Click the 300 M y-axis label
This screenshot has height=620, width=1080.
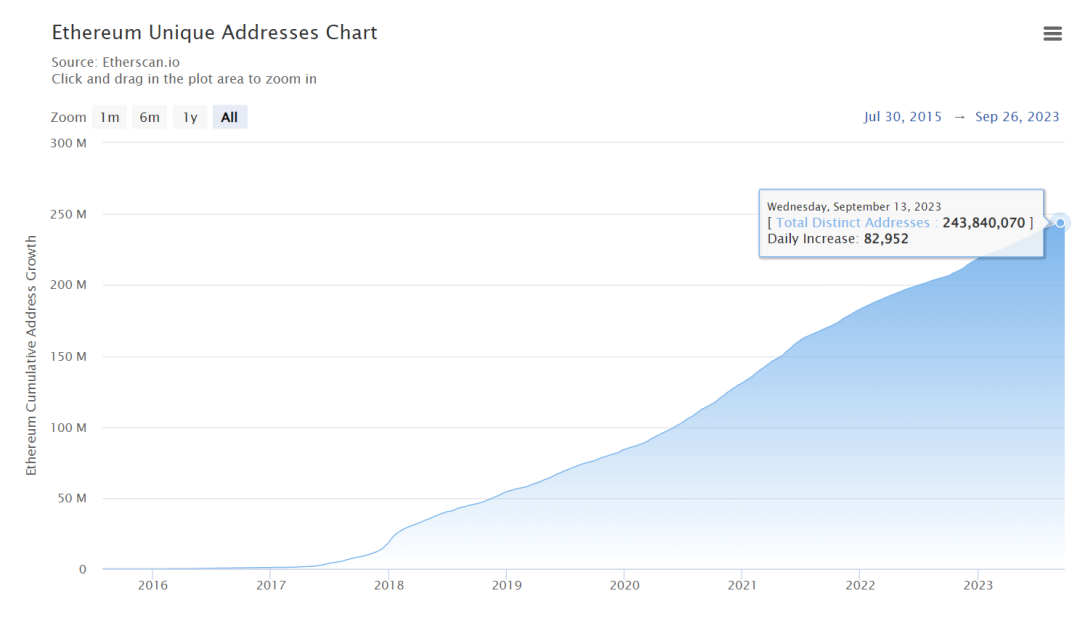69,143
